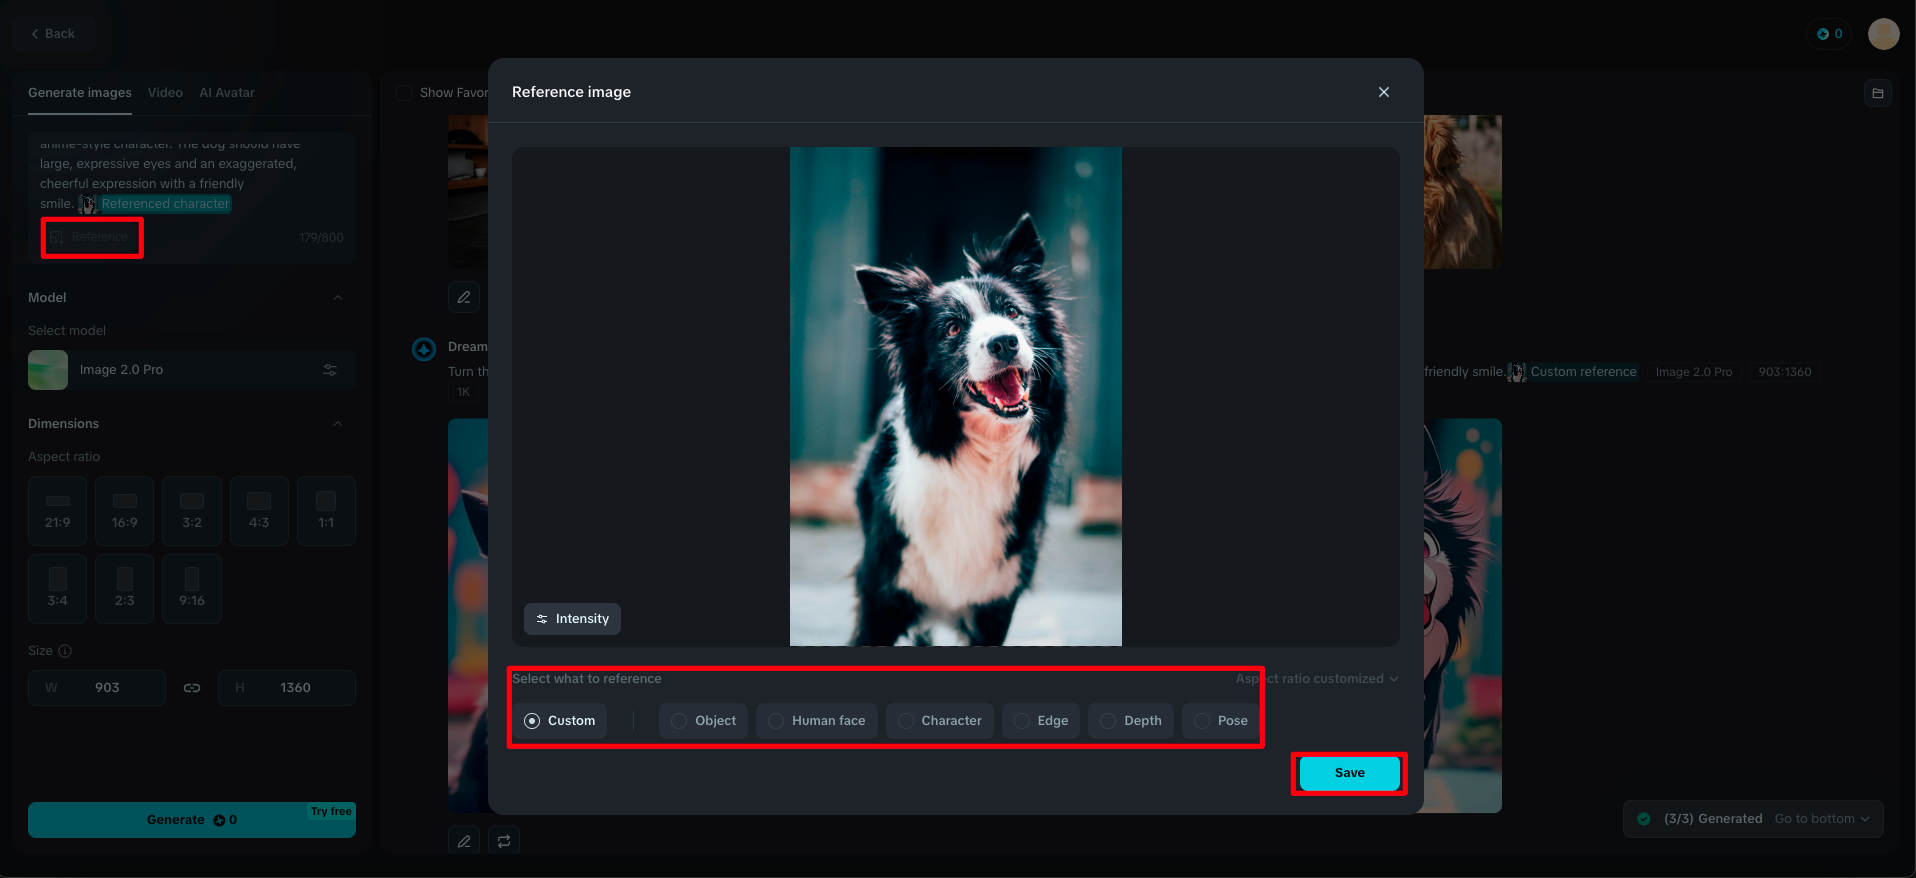Select the Character reference option
This screenshot has width=1916, height=878.
(940, 721)
